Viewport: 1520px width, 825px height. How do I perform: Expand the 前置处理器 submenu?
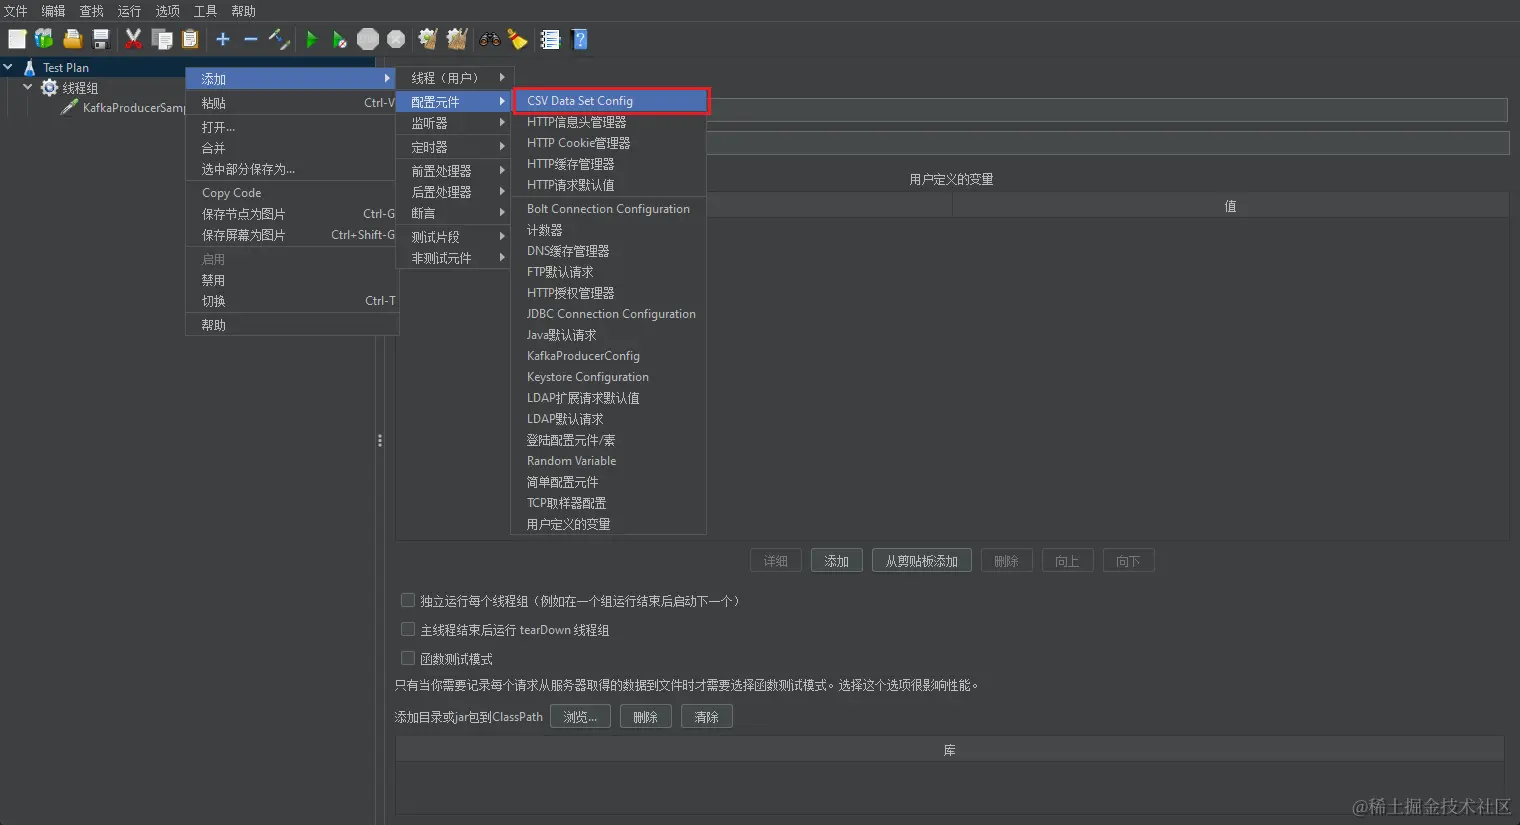(455, 171)
